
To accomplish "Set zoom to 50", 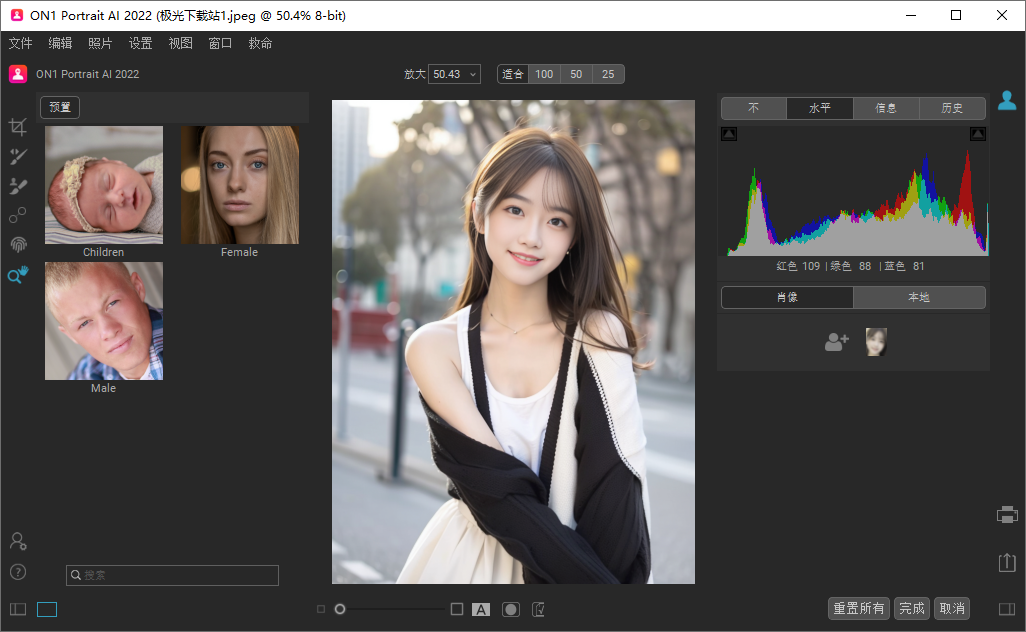I will [576, 75].
